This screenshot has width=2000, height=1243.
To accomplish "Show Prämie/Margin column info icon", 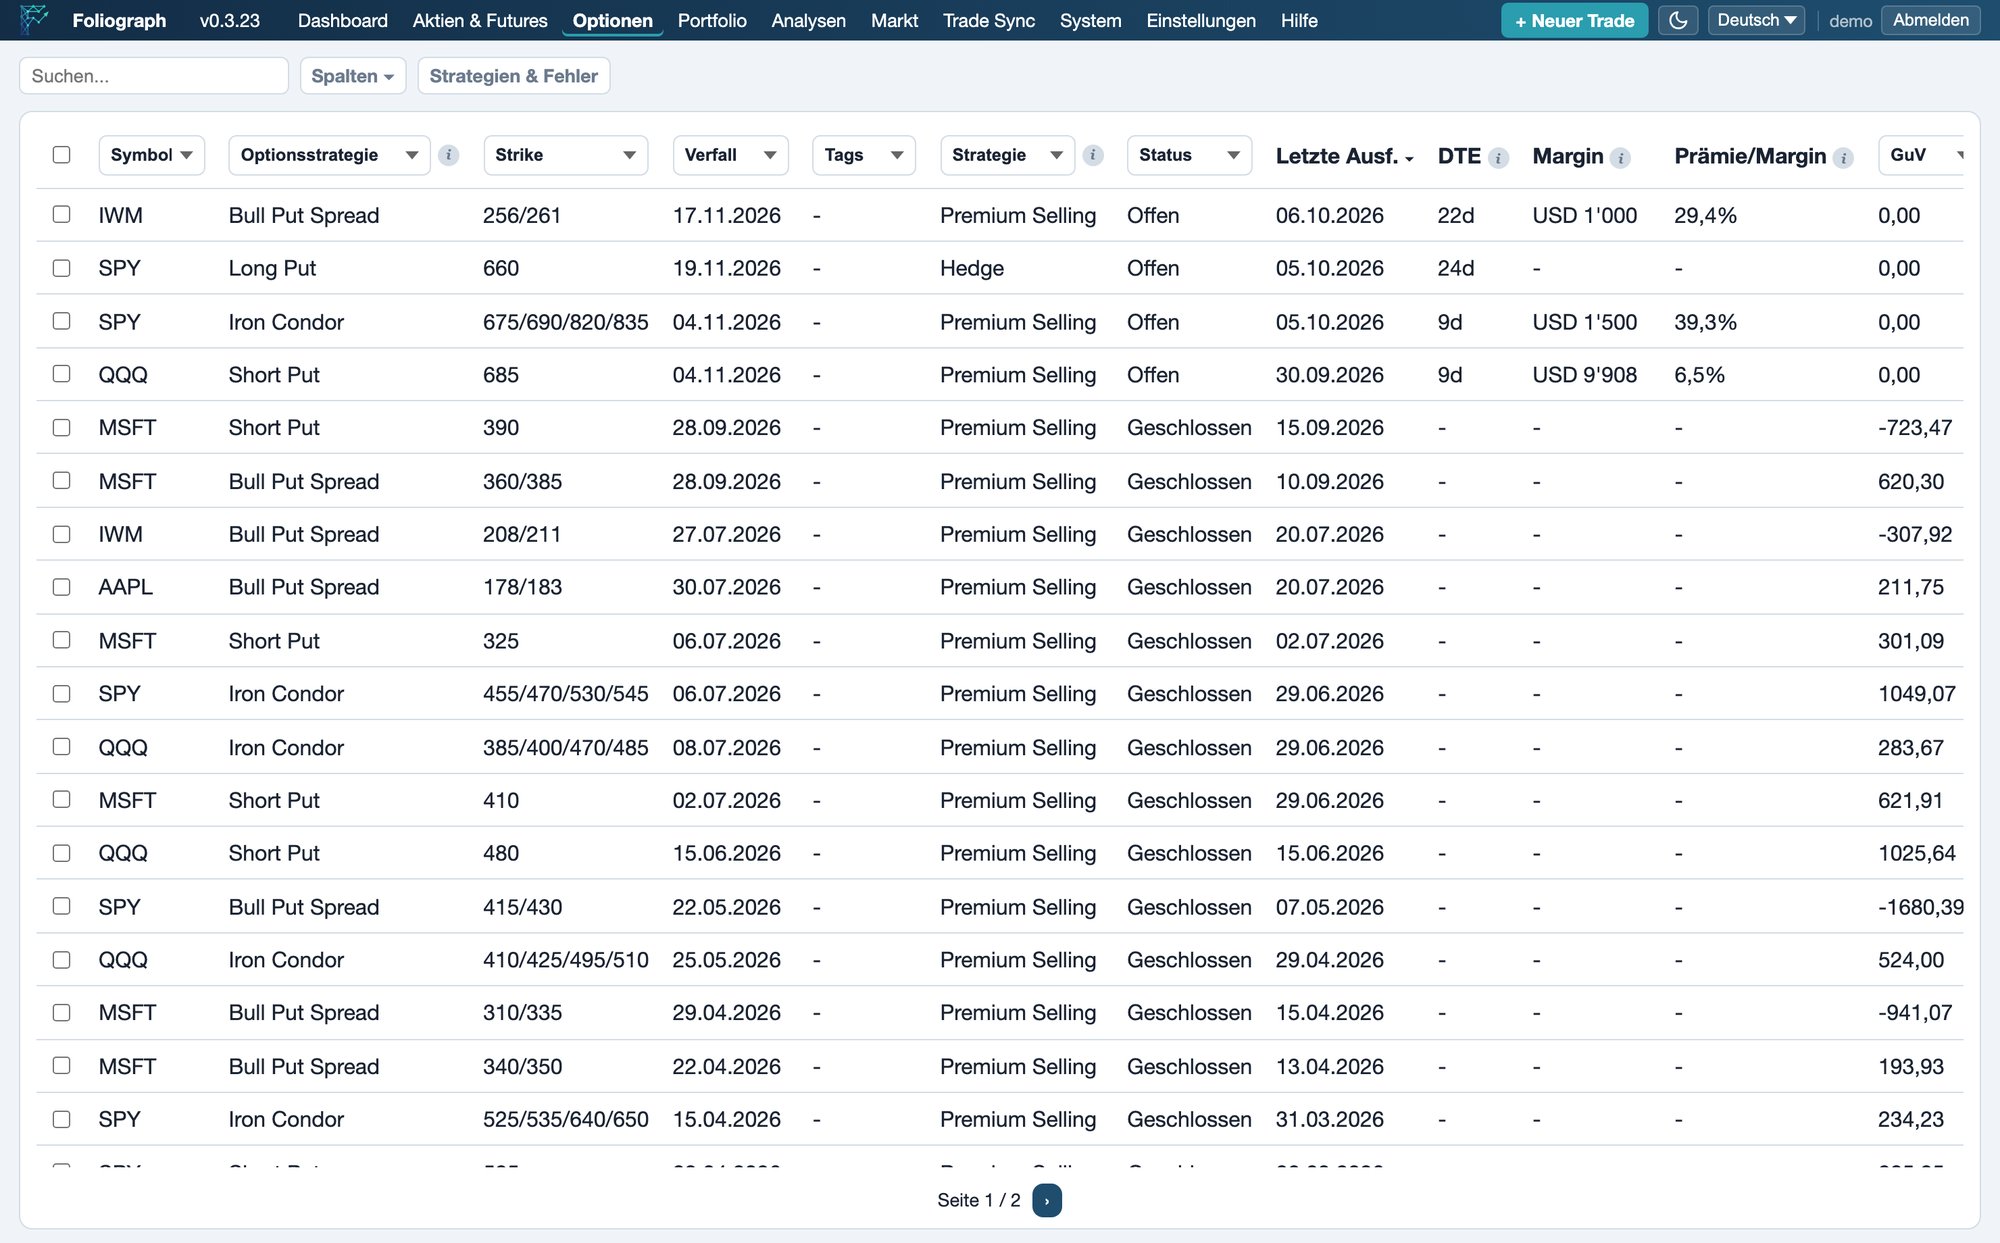I will pos(1844,158).
